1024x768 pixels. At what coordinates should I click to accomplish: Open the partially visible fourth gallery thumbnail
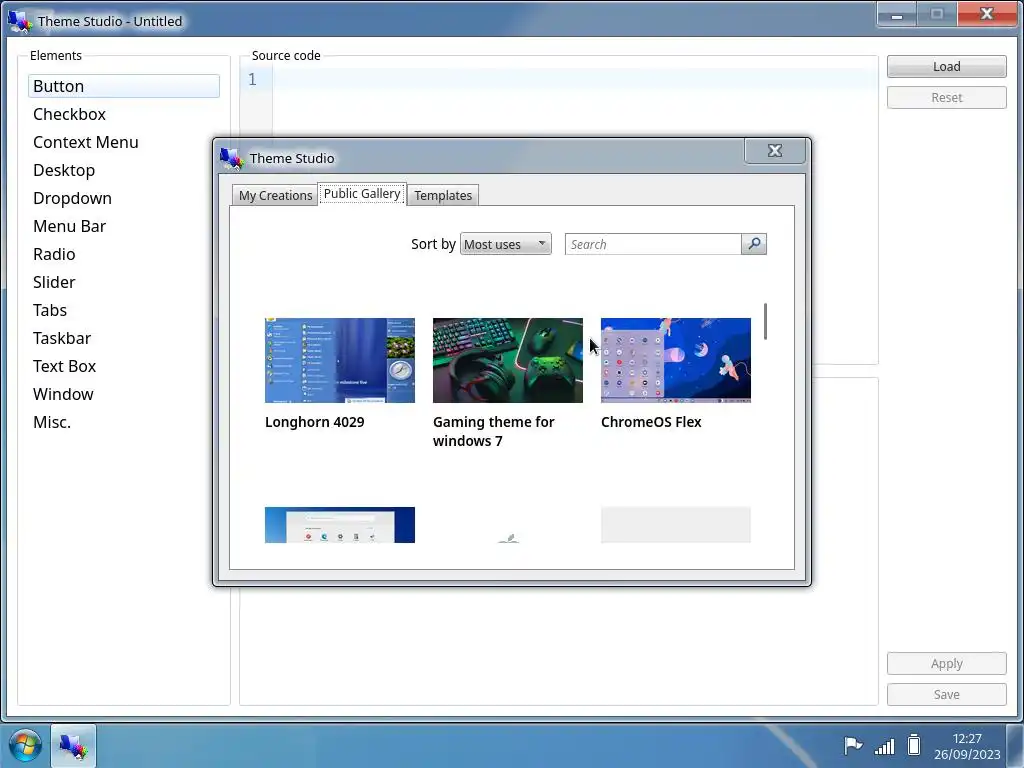click(x=340, y=525)
